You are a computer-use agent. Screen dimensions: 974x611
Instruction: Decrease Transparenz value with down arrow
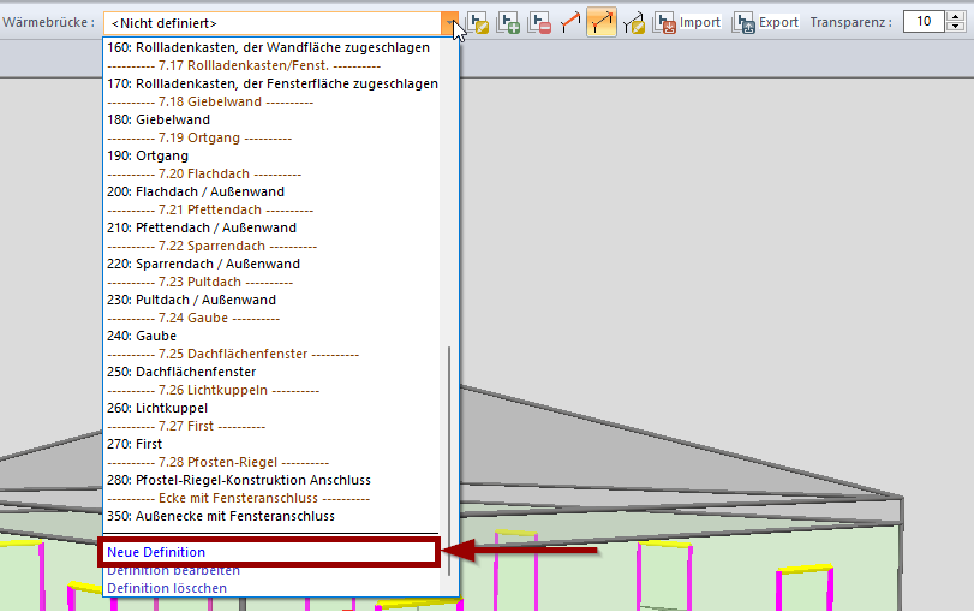(954, 27)
